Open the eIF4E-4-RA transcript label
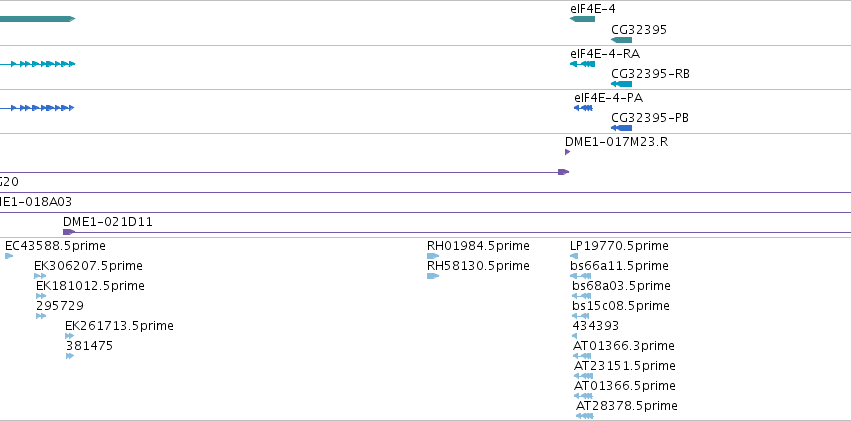Viewport: 851px width, 421px height. click(x=605, y=54)
